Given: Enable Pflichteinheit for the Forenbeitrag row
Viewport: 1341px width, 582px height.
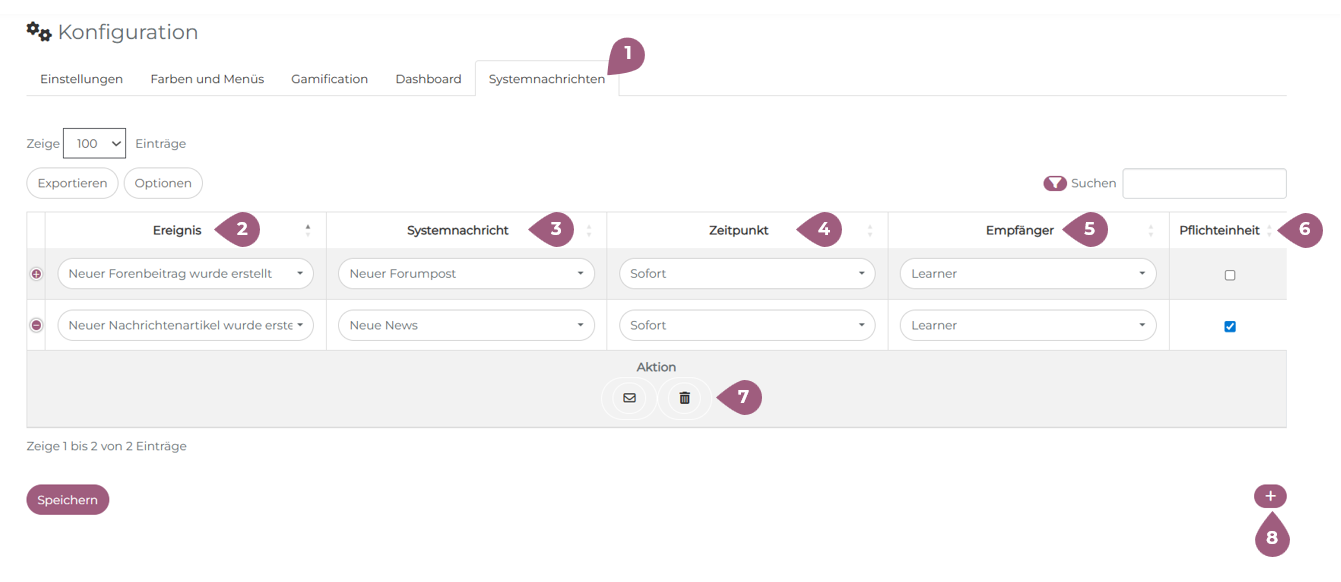Looking at the screenshot, I should pos(1230,275).
